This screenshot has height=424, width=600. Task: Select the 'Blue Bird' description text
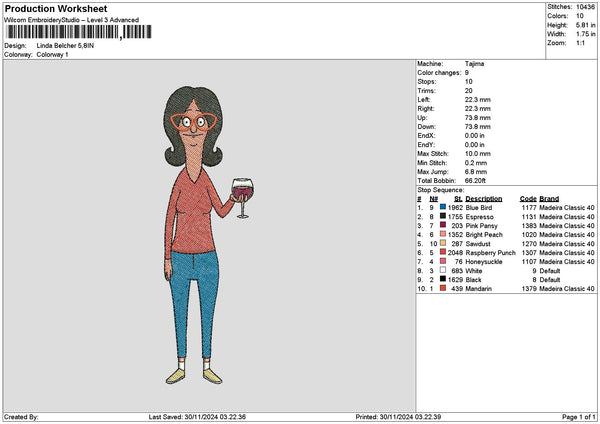tap(479, 208)
